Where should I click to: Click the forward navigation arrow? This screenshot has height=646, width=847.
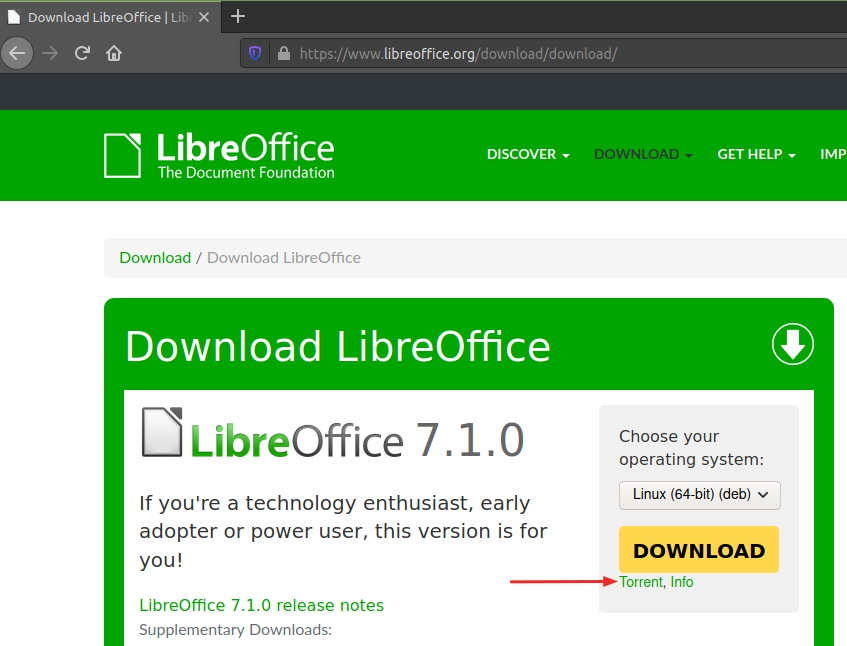click(50, 53)
